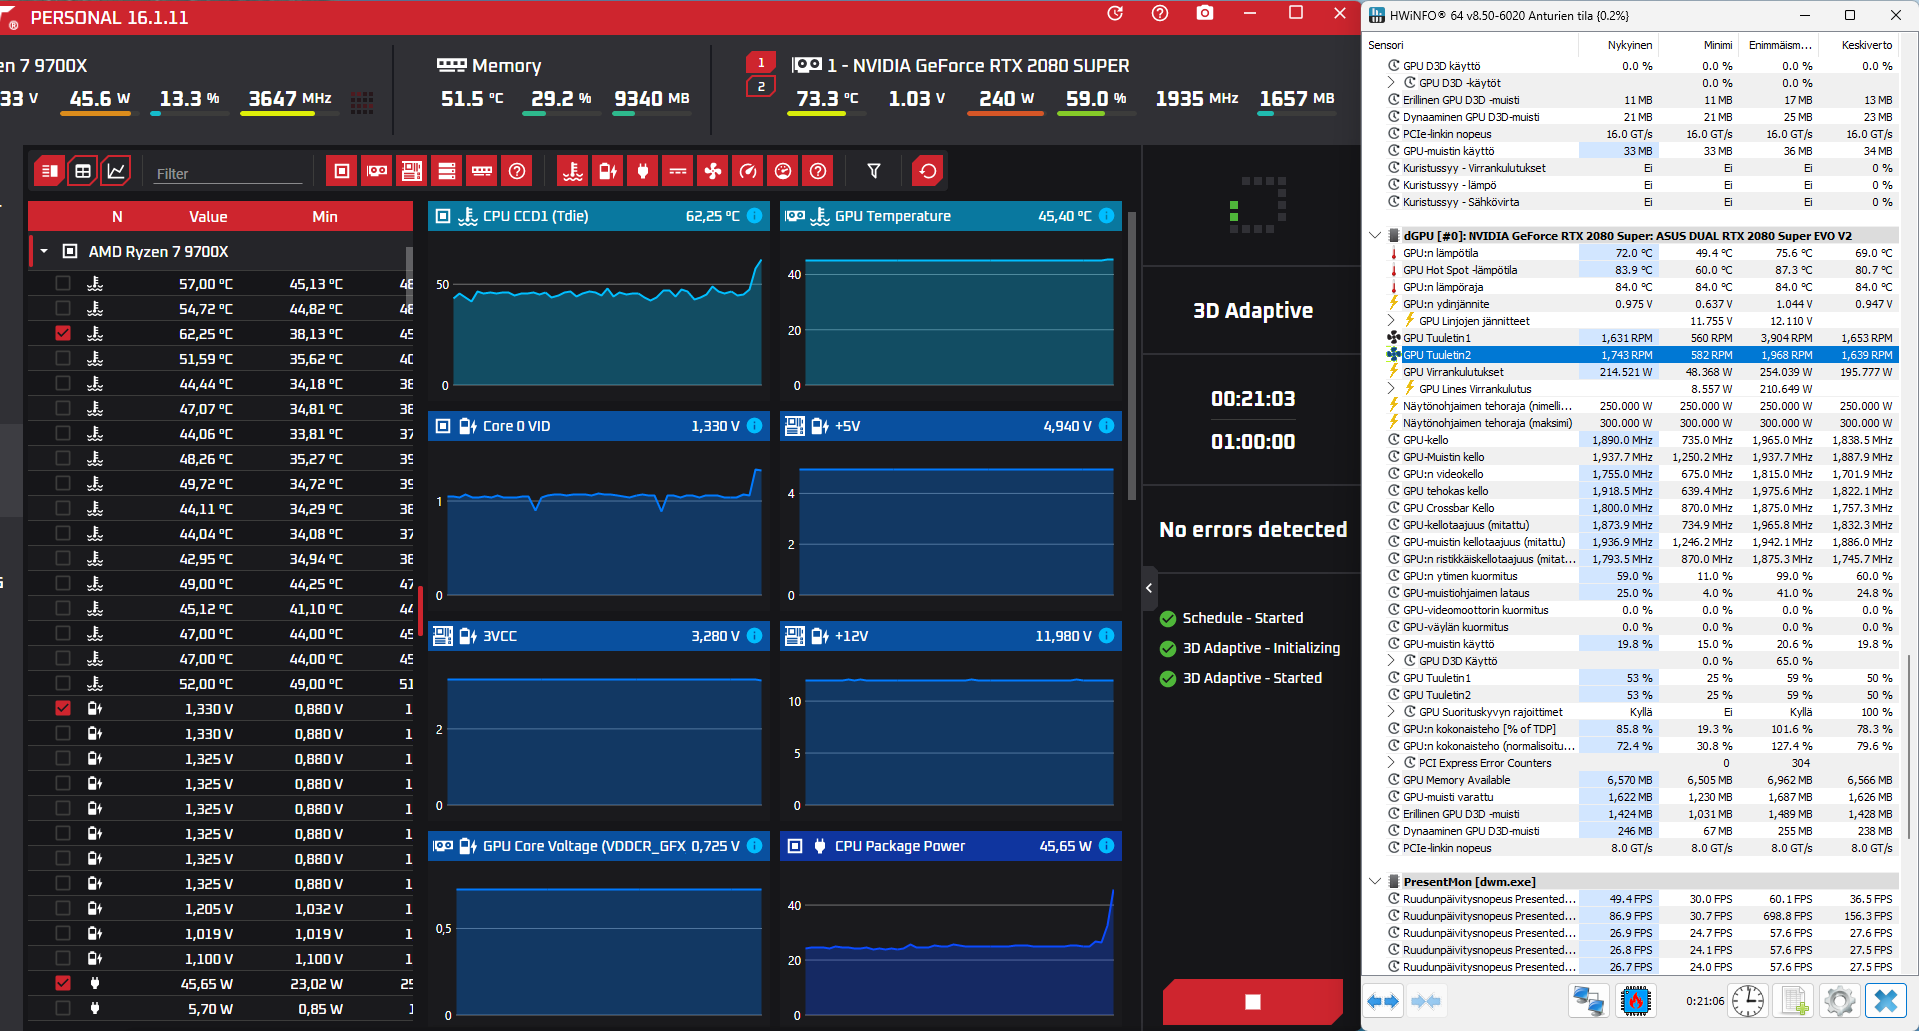Open HWiNFO sensor settings gear
The width and height of the screenshot is (1919, 1031).
pyautogui.click(x=1839, y=1001)
